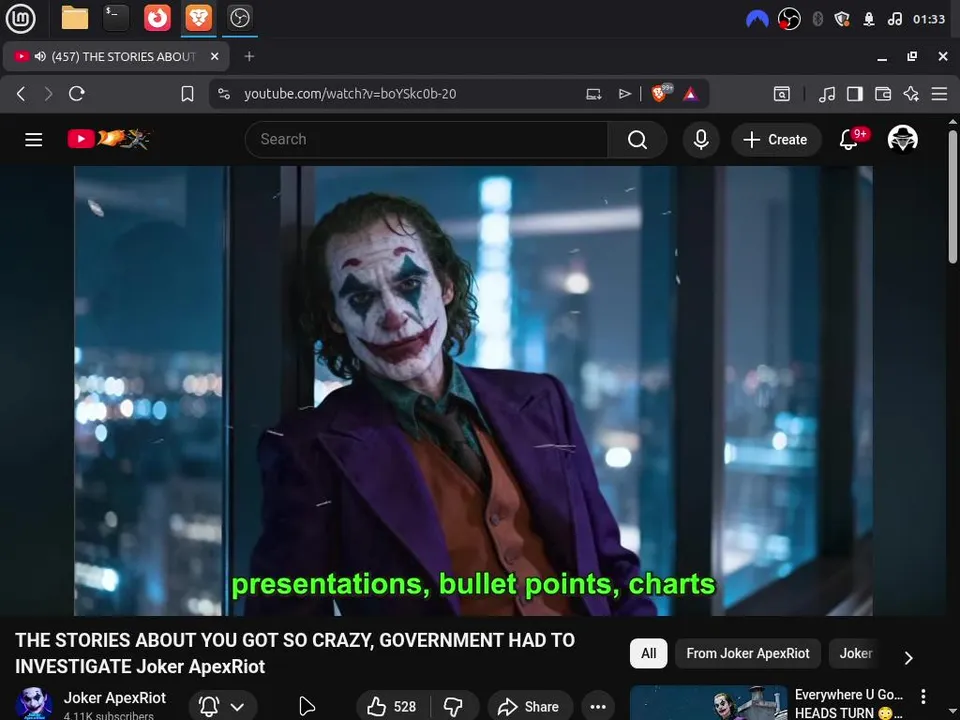Image resolution: width=960 pixels, height=720 pixels.
Task: Open the music note sound applet in tray
Action: coord(894,20)
